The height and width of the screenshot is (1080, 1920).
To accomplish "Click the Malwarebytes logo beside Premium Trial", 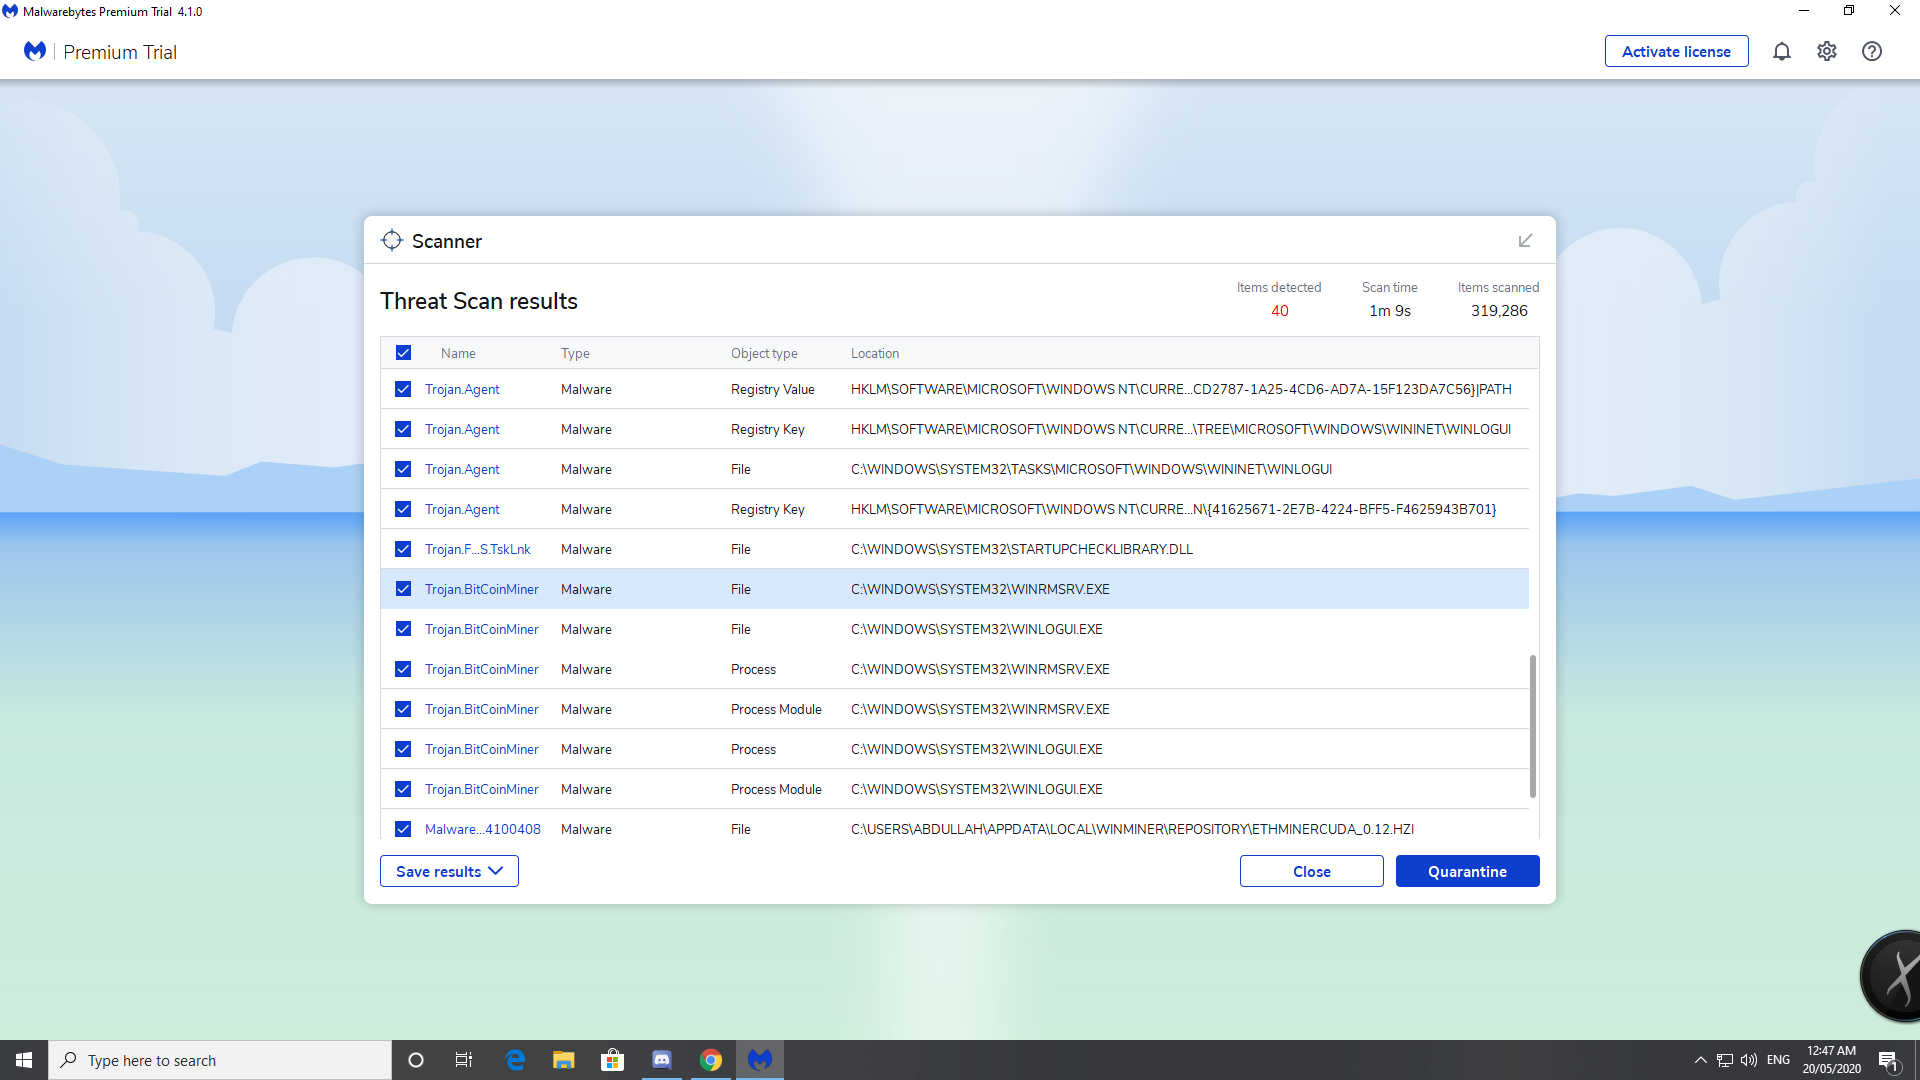I will point(35,51).
